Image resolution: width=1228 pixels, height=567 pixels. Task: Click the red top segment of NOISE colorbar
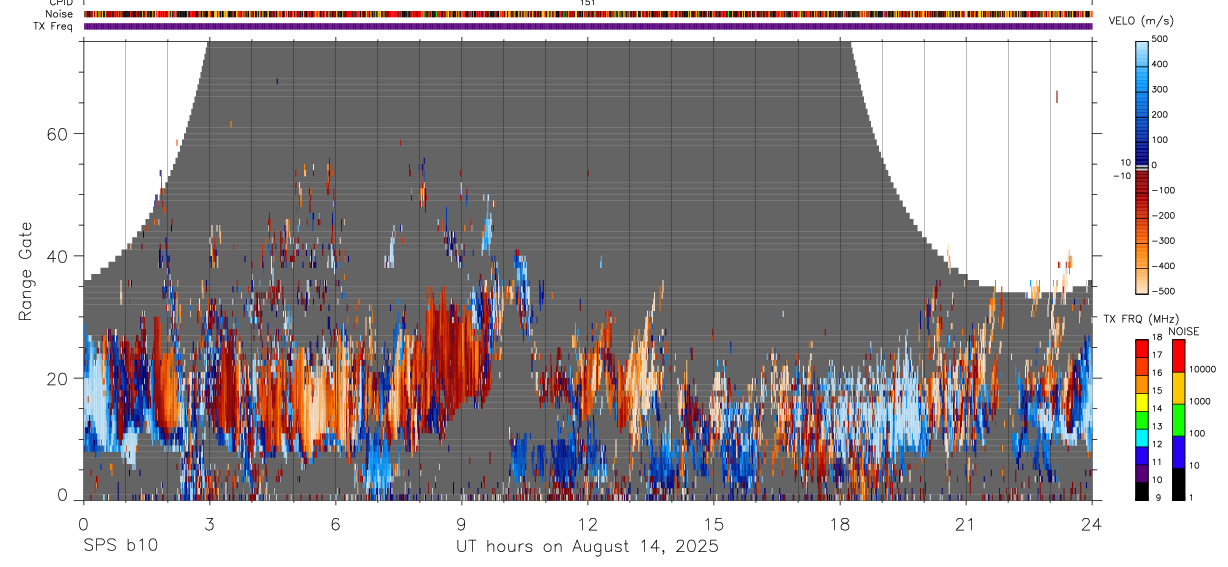click(1178, 355)
